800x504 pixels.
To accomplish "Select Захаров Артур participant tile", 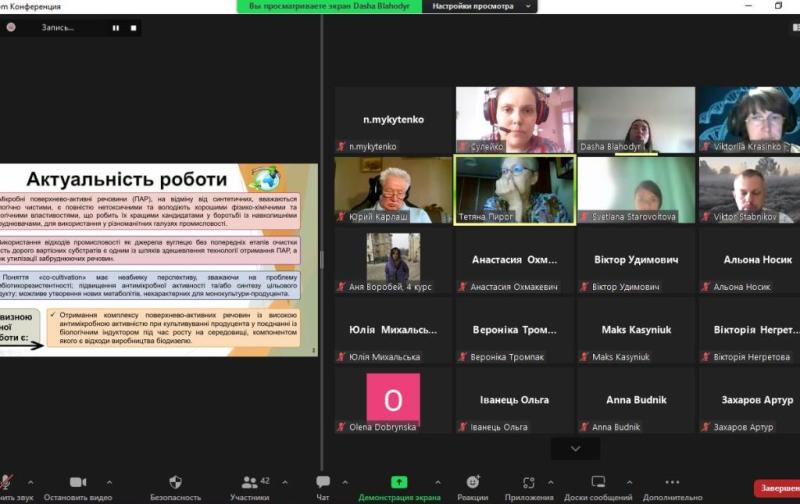I will coord(749,400).
